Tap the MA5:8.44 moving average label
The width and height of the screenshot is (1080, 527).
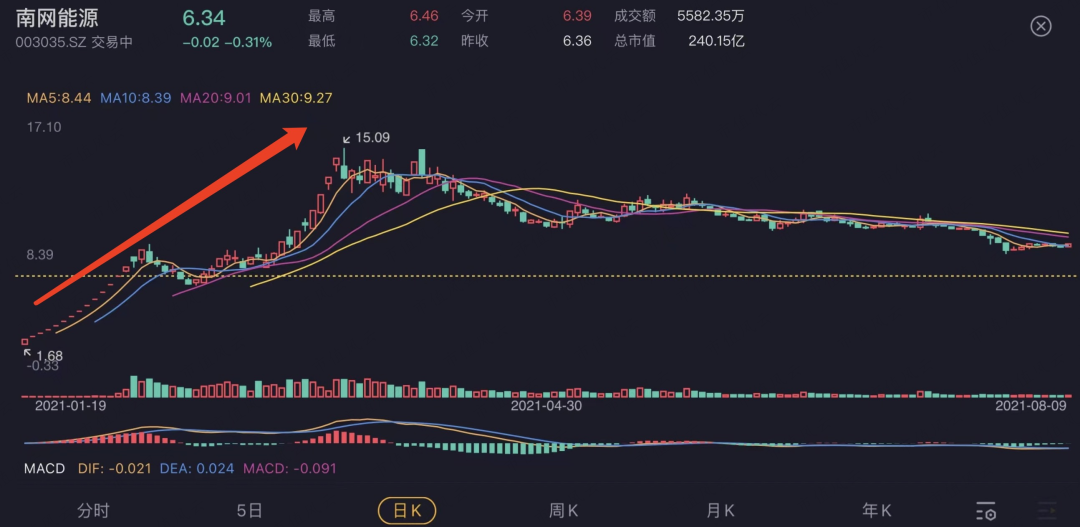59,99
